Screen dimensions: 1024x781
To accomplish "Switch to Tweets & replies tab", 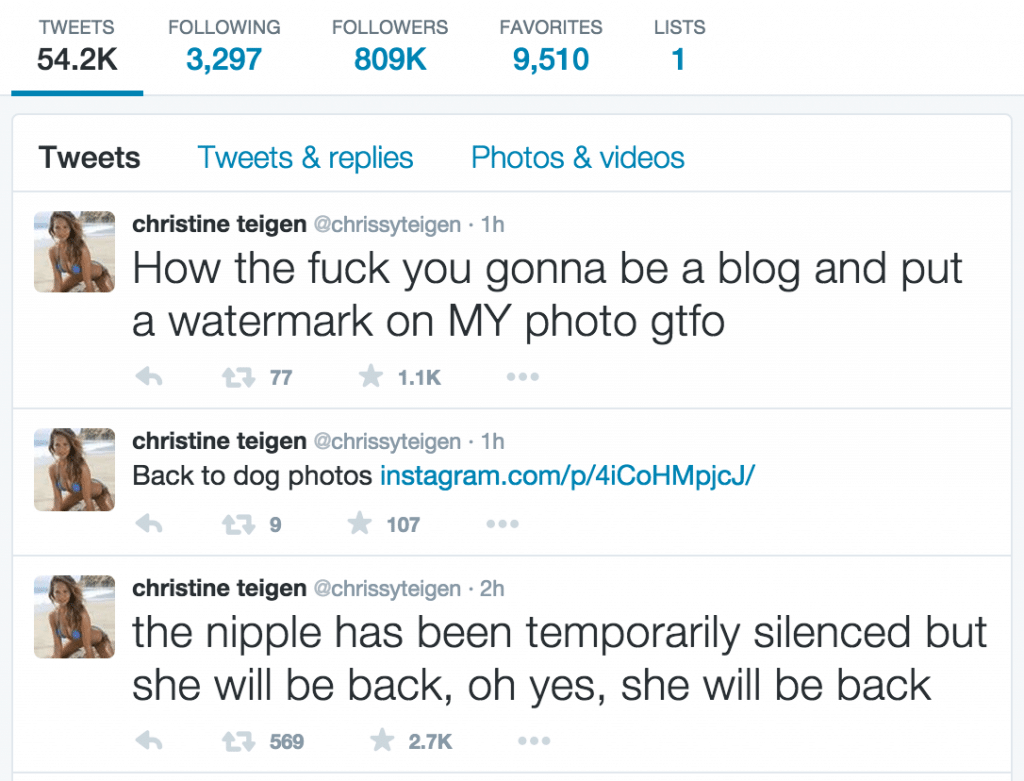I will click(305, 157).
